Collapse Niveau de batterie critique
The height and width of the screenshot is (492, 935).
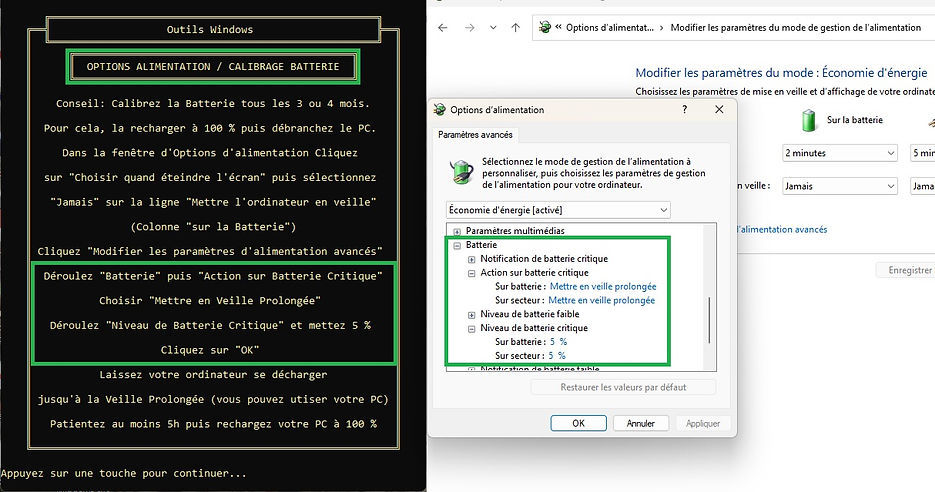tap(471, 329)
